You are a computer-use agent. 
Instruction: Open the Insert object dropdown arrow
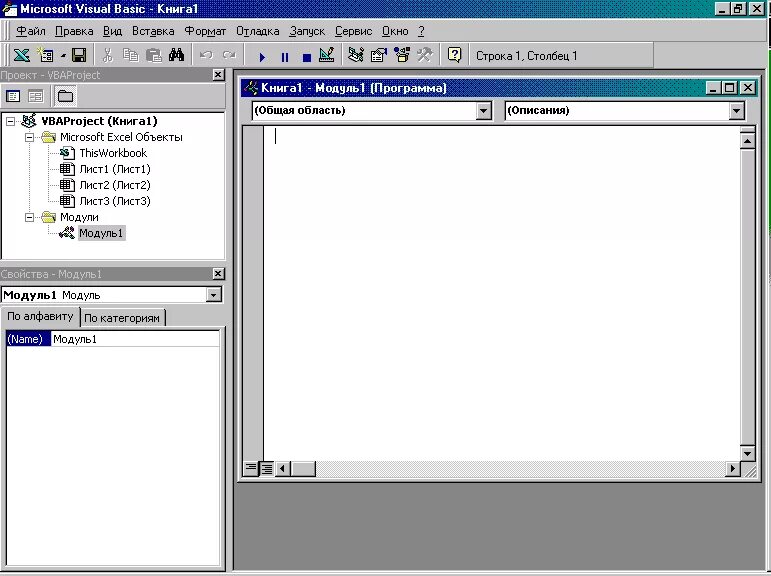(63, 56)
